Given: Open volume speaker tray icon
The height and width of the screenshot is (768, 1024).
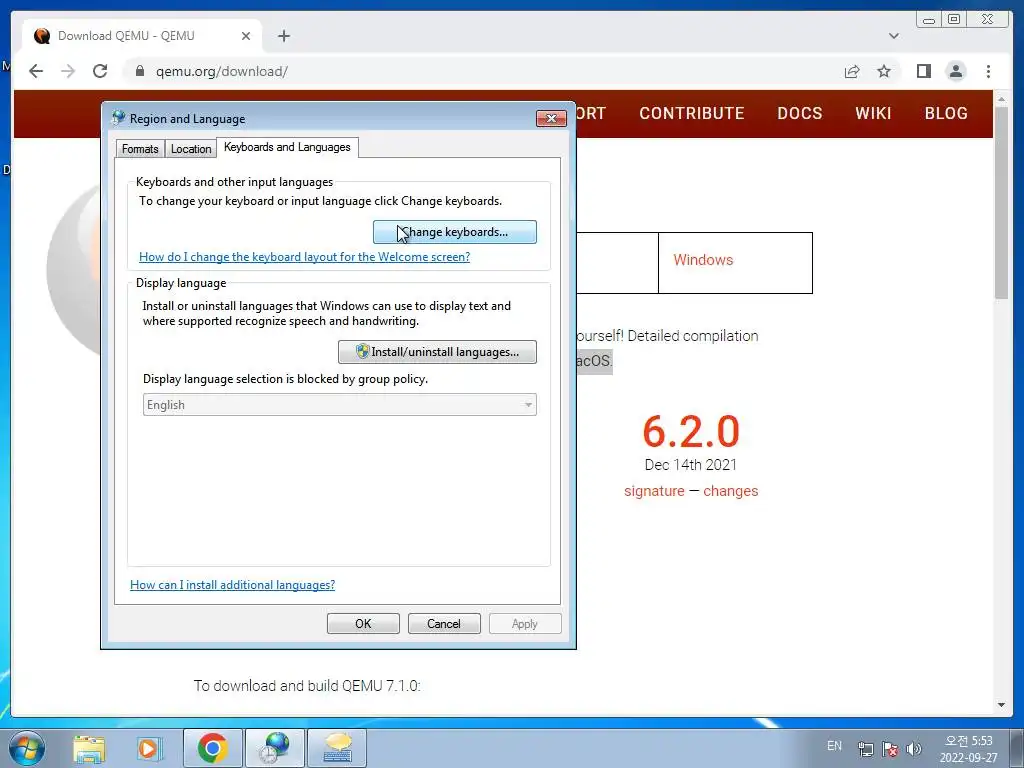Looking at the screenshot, I should click(x=914, y=749).
